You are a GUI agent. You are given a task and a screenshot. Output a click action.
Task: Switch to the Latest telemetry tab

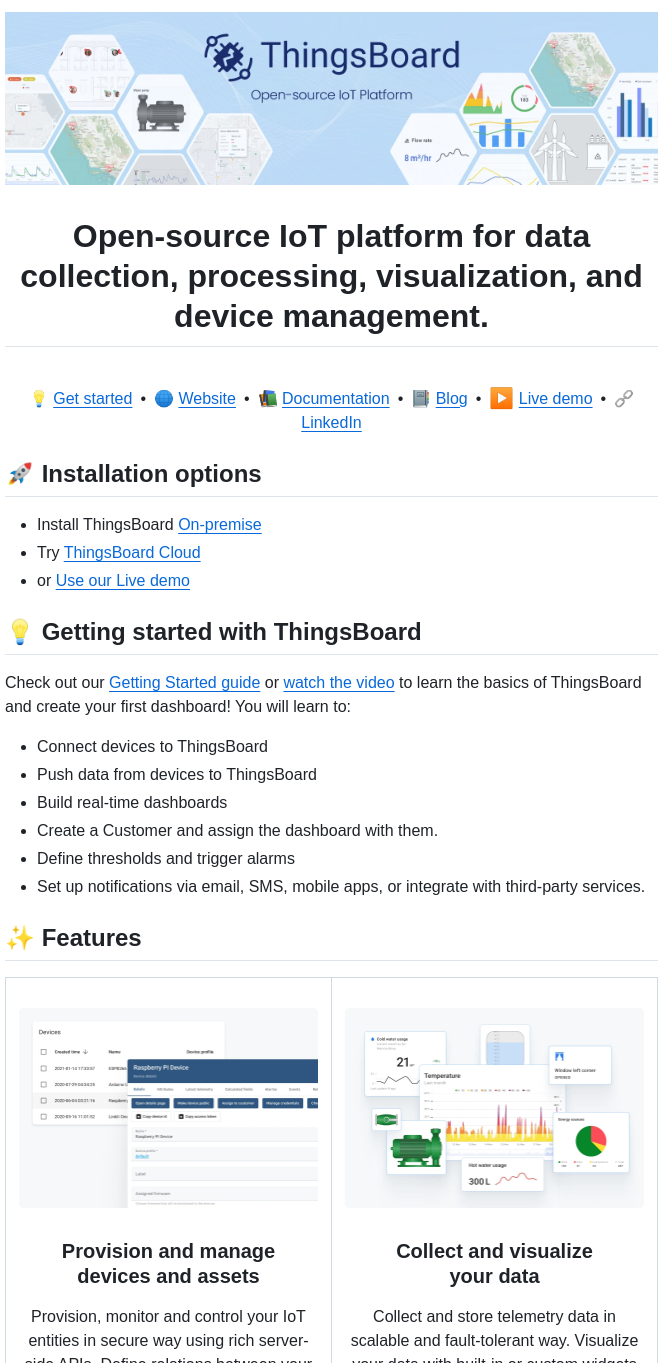click(x=197, y=1088)
